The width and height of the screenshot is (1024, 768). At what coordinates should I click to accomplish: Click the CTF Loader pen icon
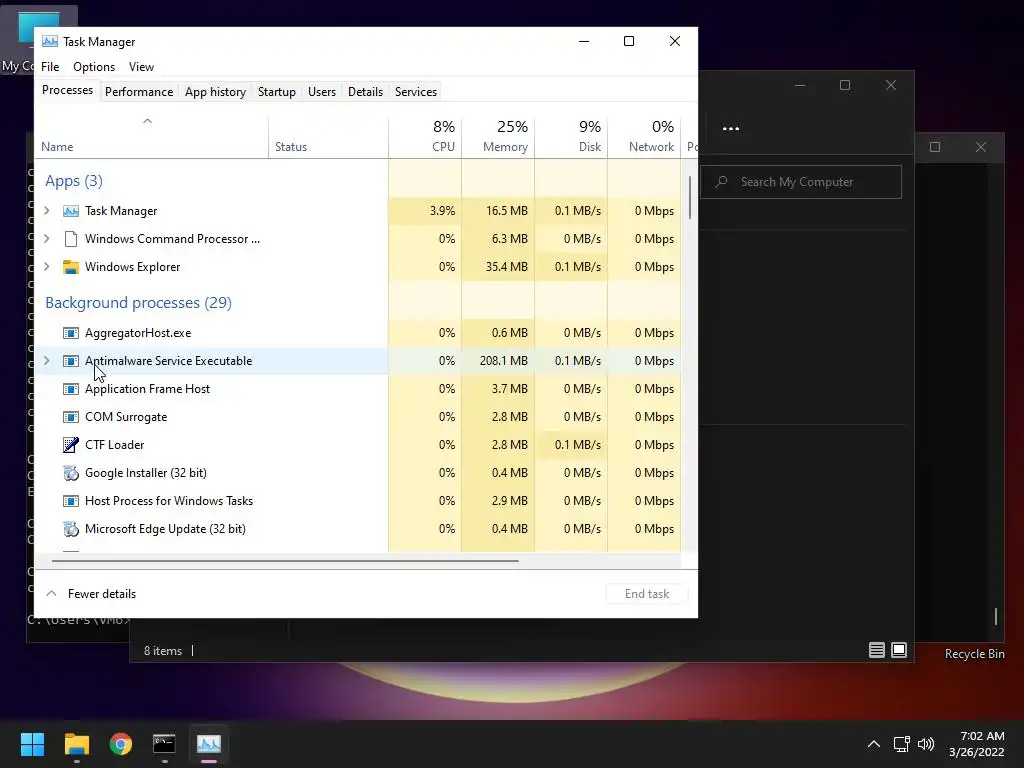point(71,445)
